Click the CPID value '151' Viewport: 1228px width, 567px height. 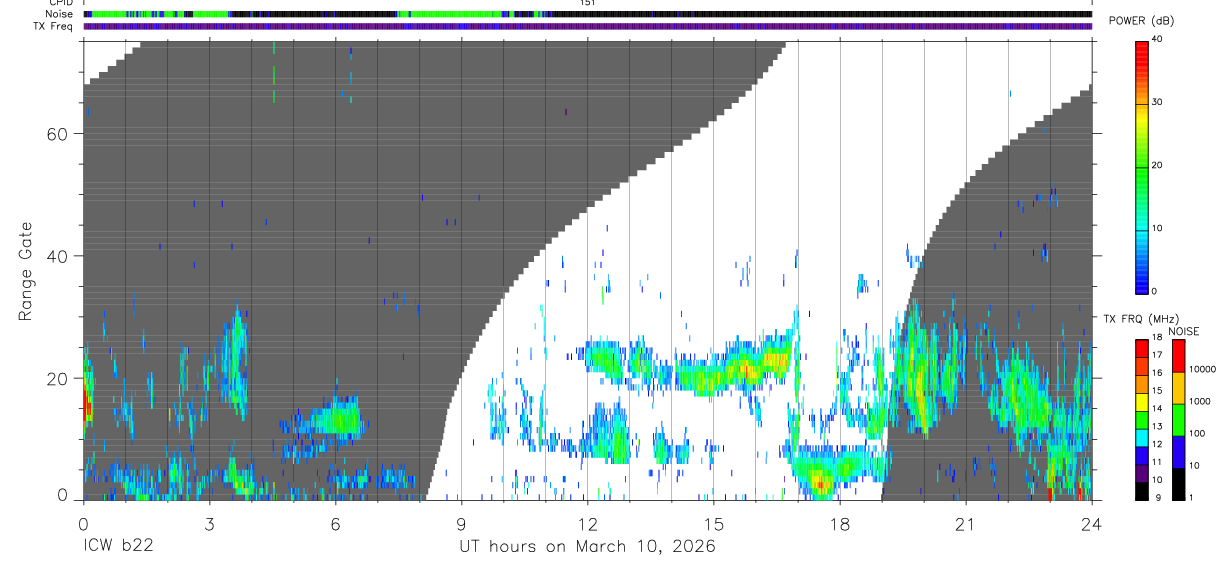pyautogui.click(x=588, y=3)
